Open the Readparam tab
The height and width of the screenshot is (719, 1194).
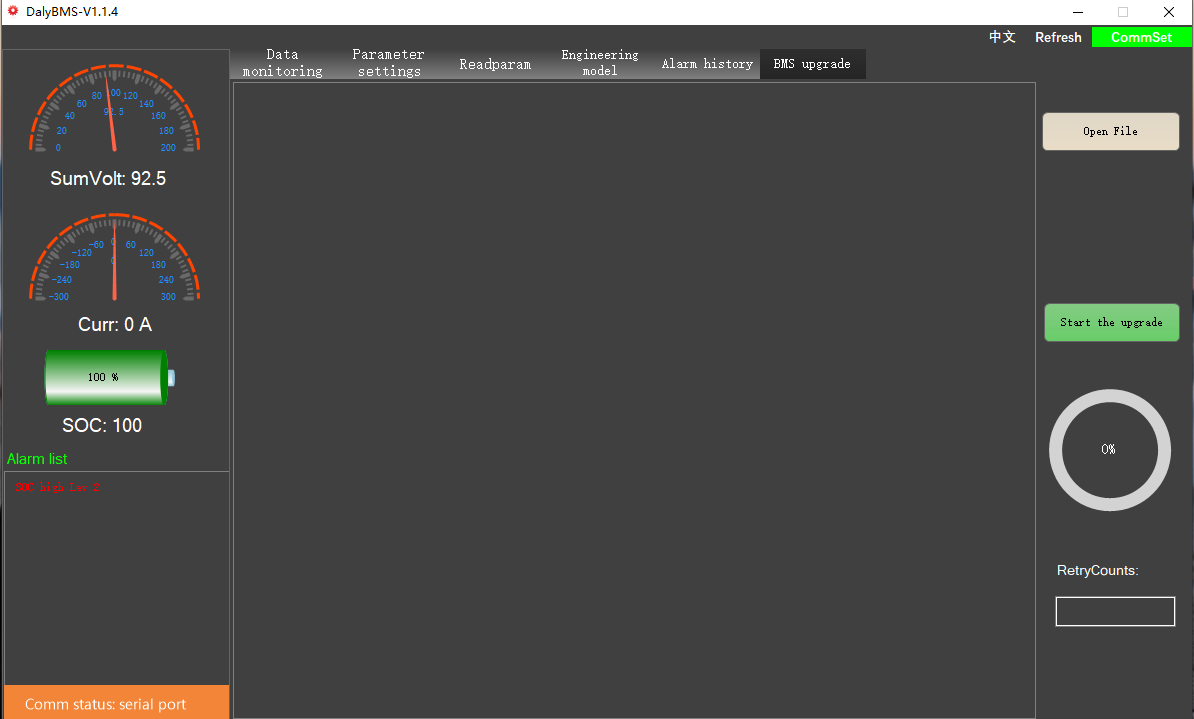click(495, 64)
